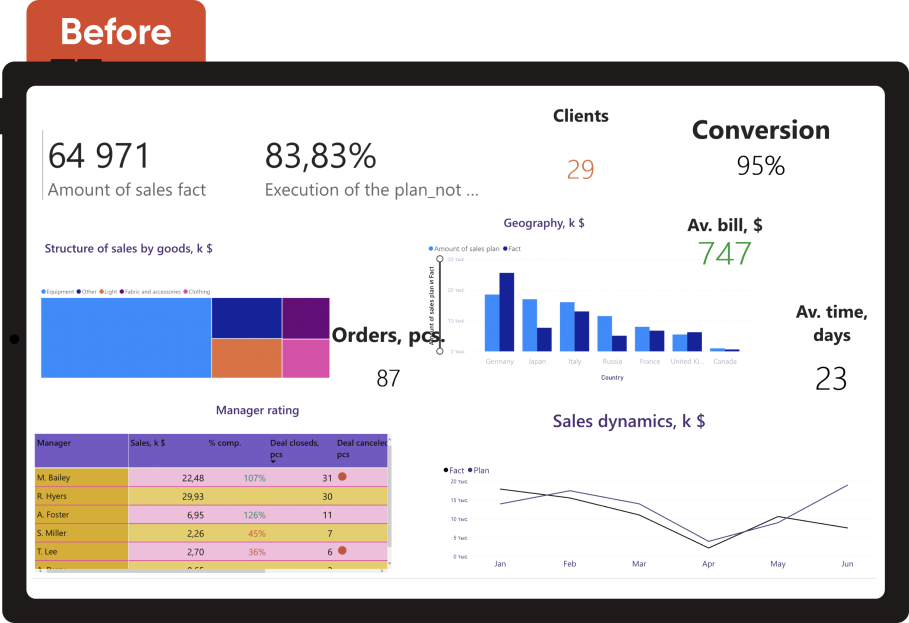Select France's light blue plan bar
Image resolution: width=909 pixels, height=623 pixels.
pos(642,339)
